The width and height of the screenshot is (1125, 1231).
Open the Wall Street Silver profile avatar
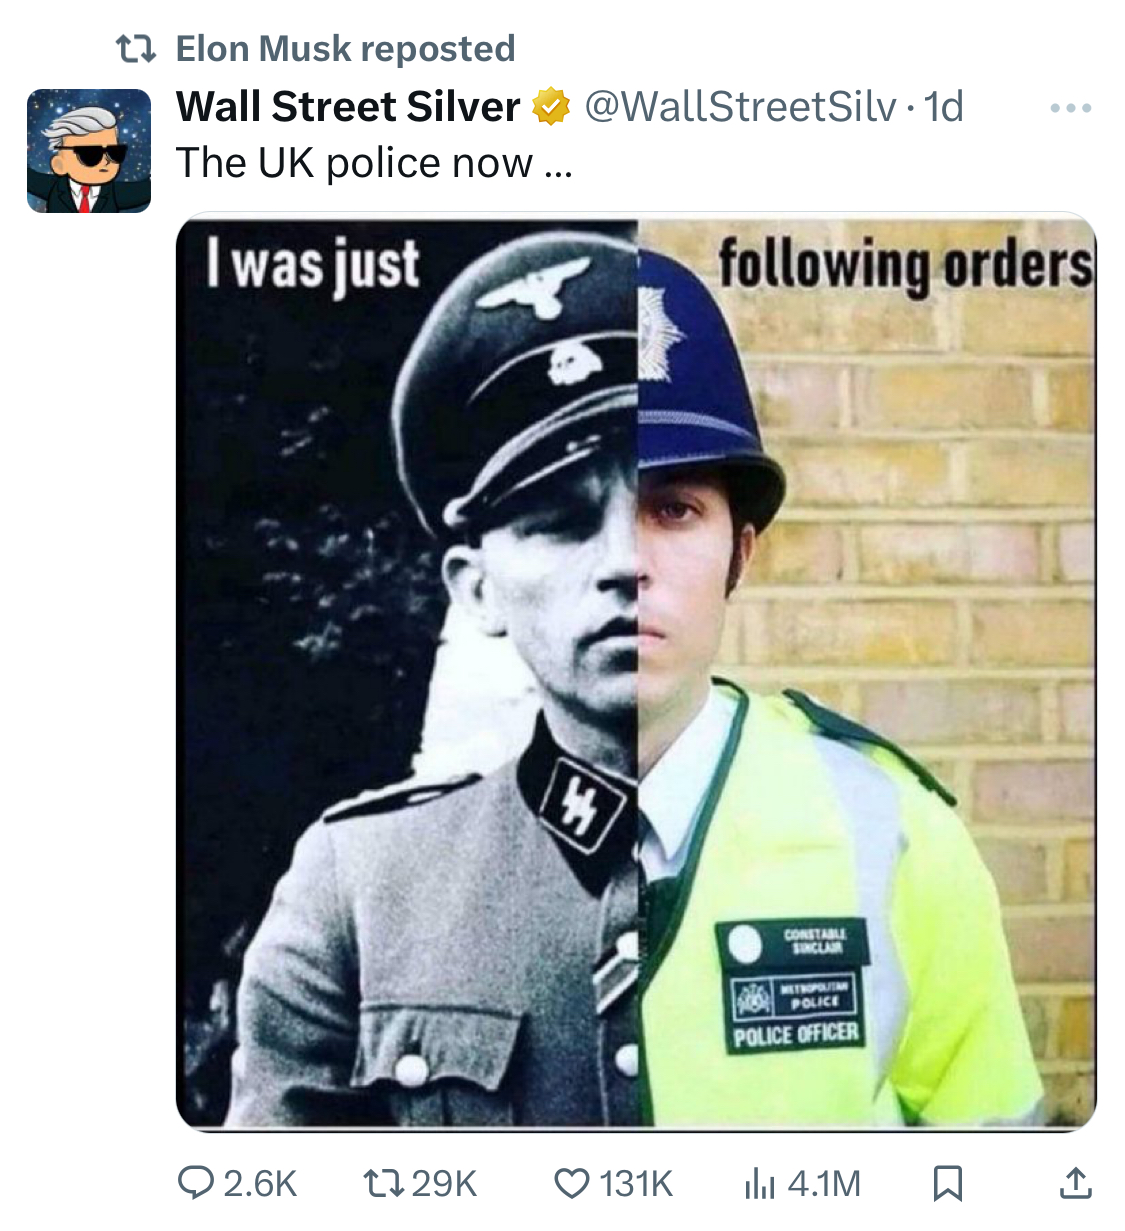[89, 151]
